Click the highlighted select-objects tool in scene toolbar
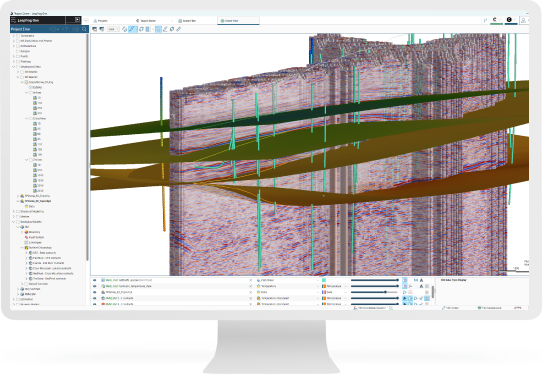The height and width of the screenshot is (375, 543). [x=158, y=29]
